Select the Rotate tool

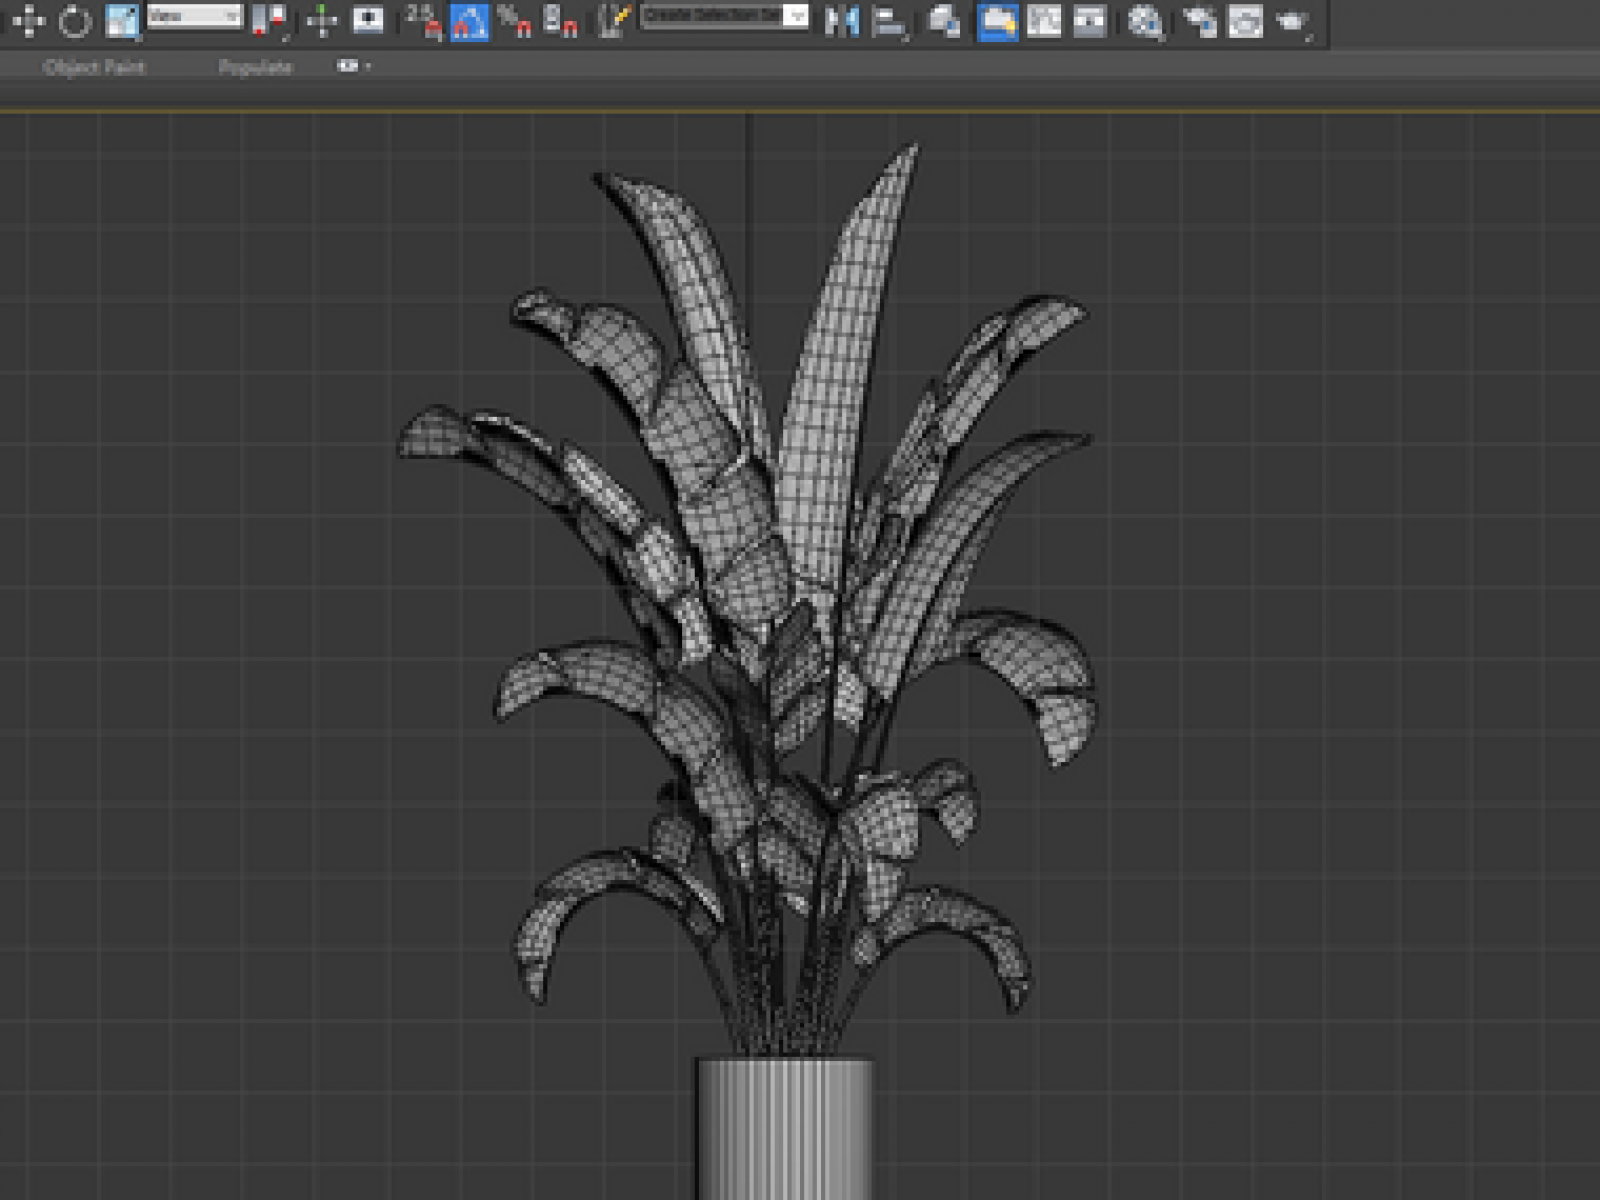point(75,20)
